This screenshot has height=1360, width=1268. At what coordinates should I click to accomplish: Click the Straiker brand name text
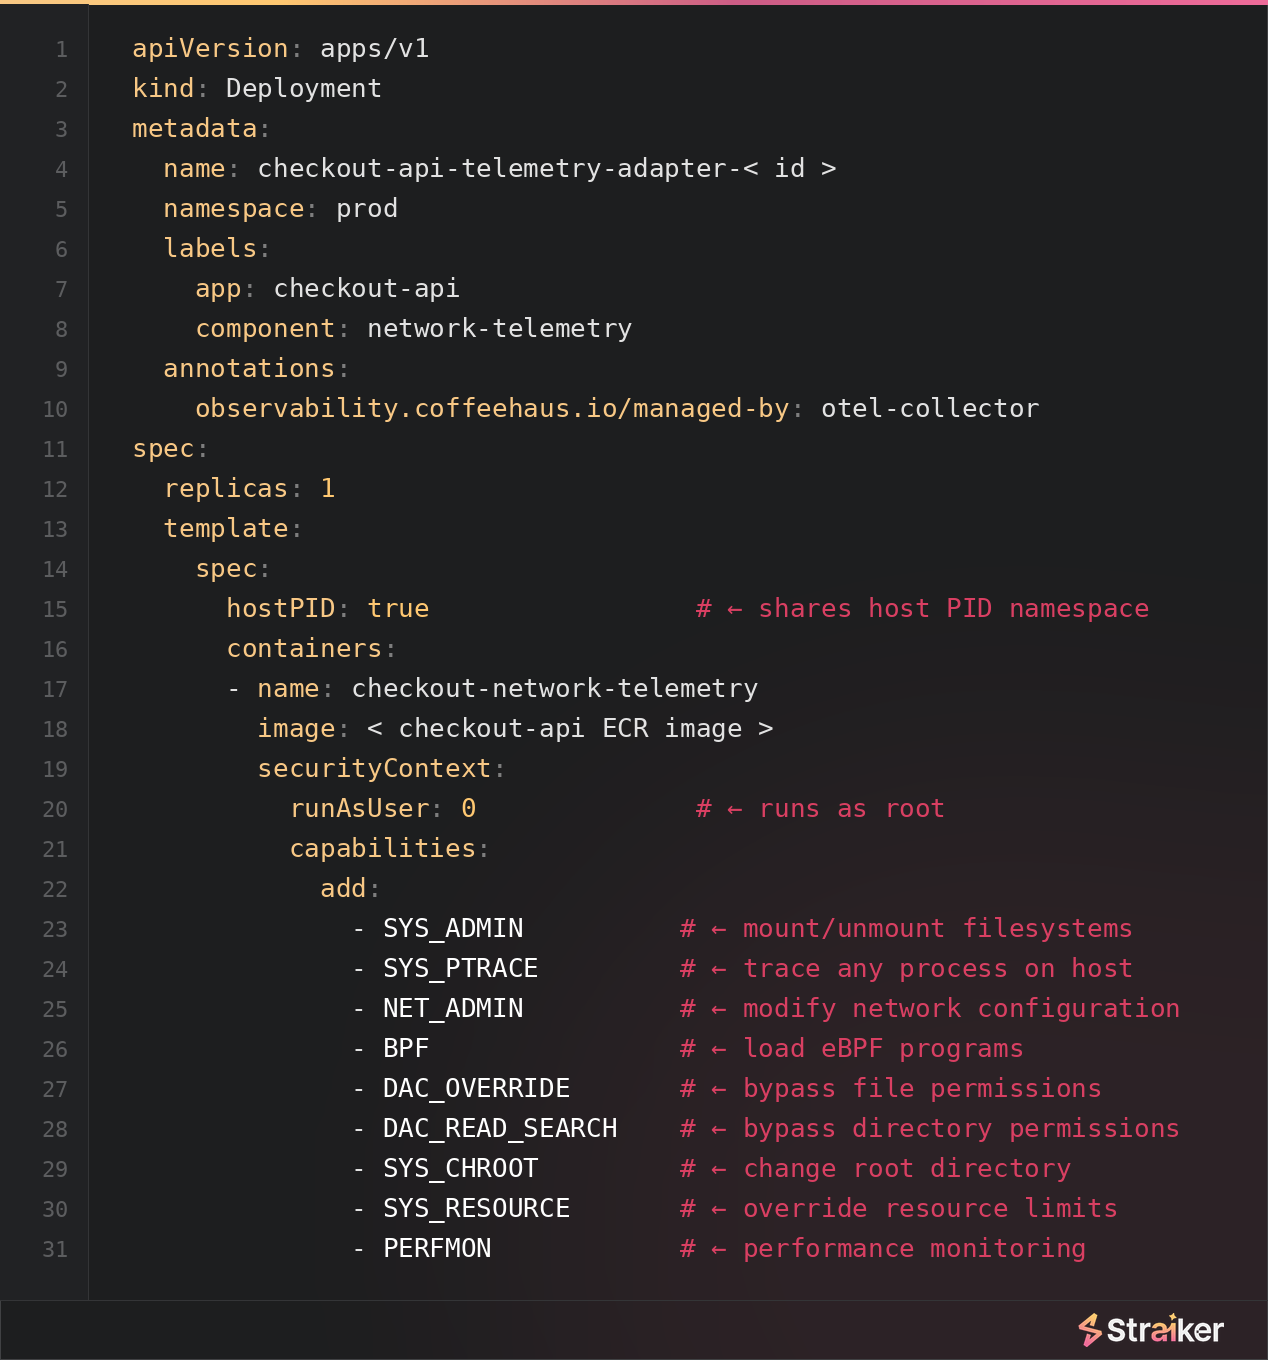(x=1165, y=1330)
